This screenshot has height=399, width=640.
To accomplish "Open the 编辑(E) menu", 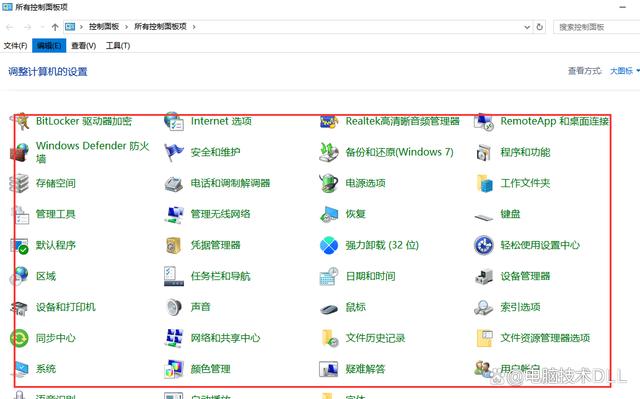I will (49, 46).
